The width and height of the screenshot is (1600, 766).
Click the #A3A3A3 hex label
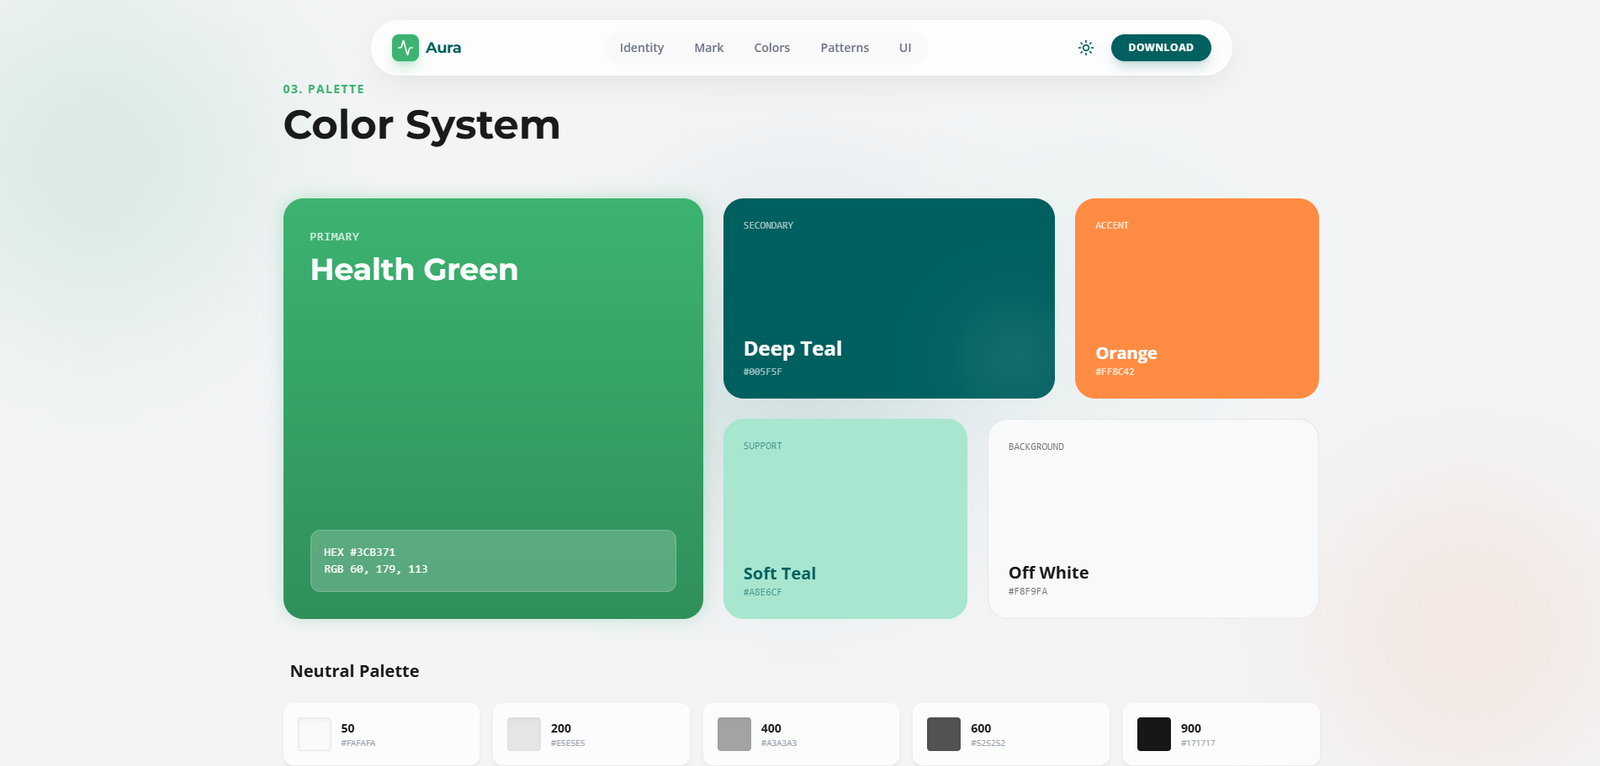coord(779,743)
